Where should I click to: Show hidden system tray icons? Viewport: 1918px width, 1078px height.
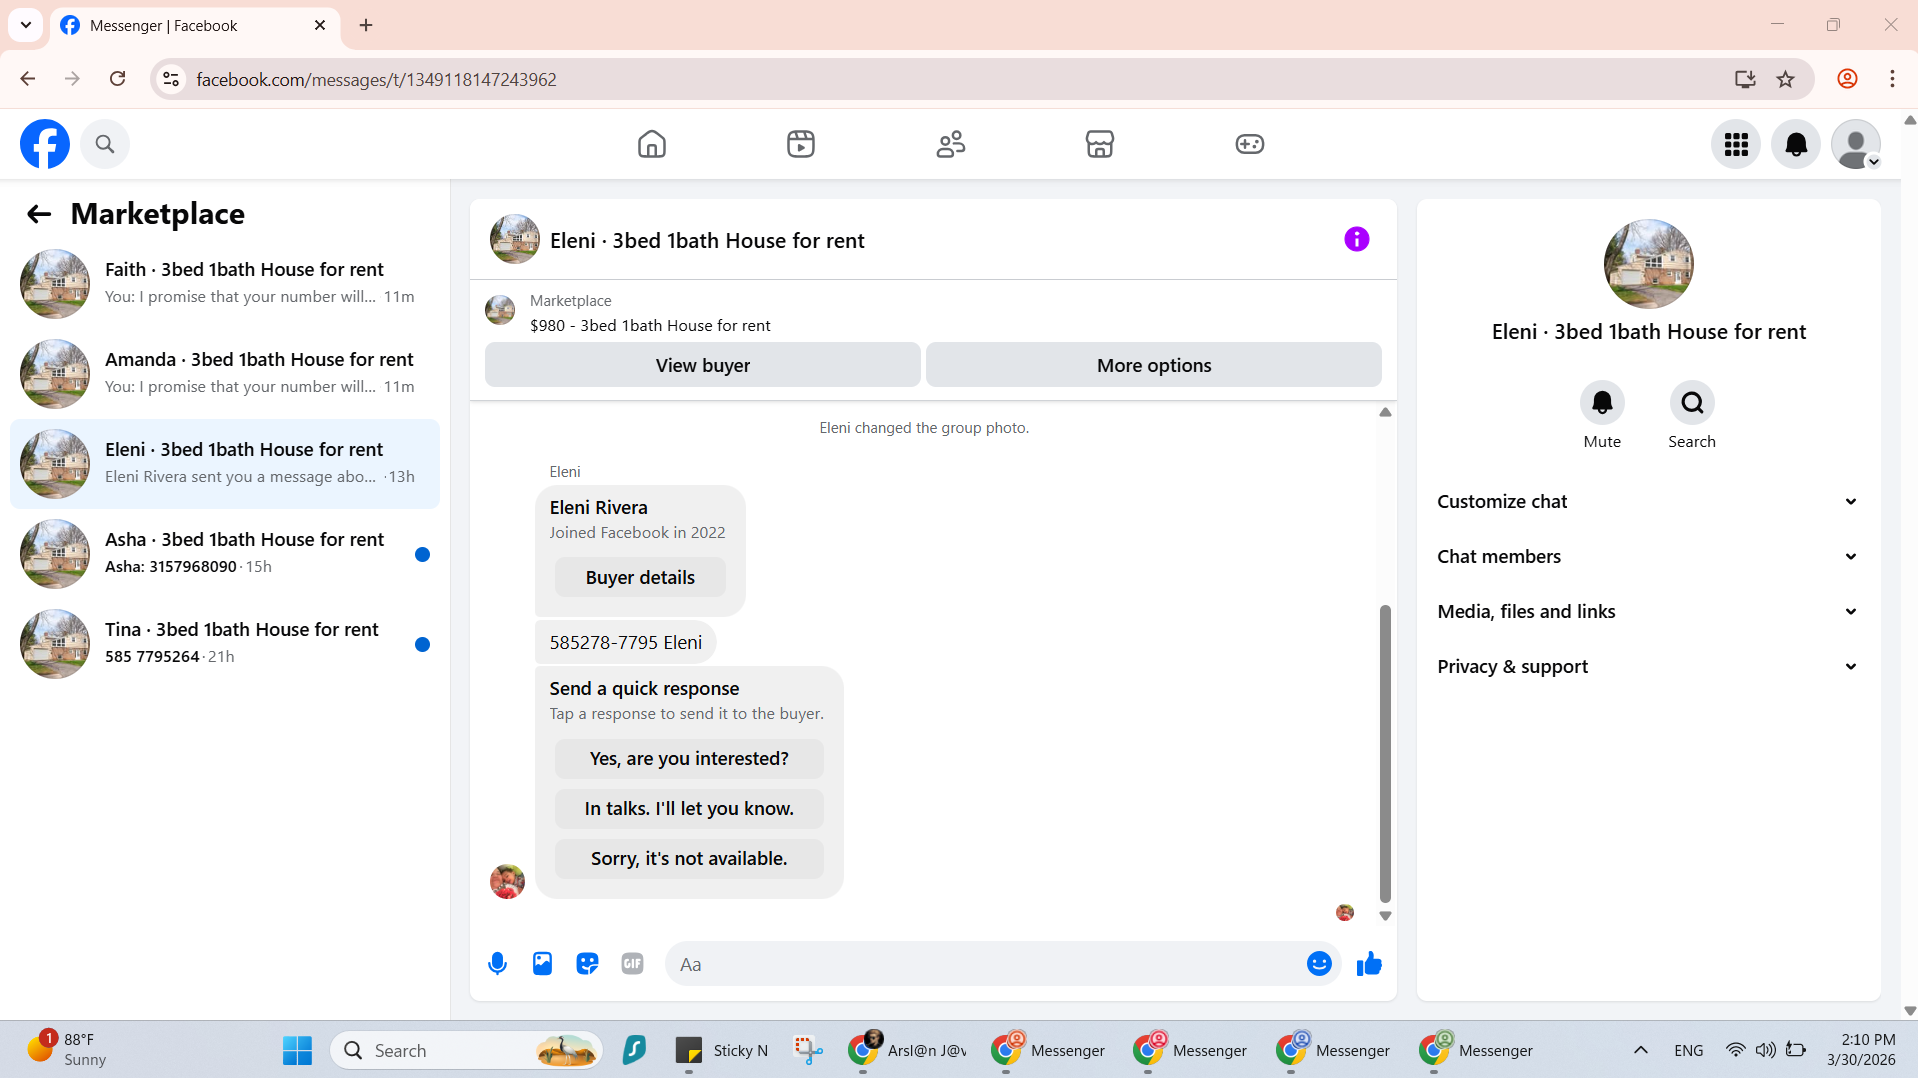[x=1640, y=1050]
